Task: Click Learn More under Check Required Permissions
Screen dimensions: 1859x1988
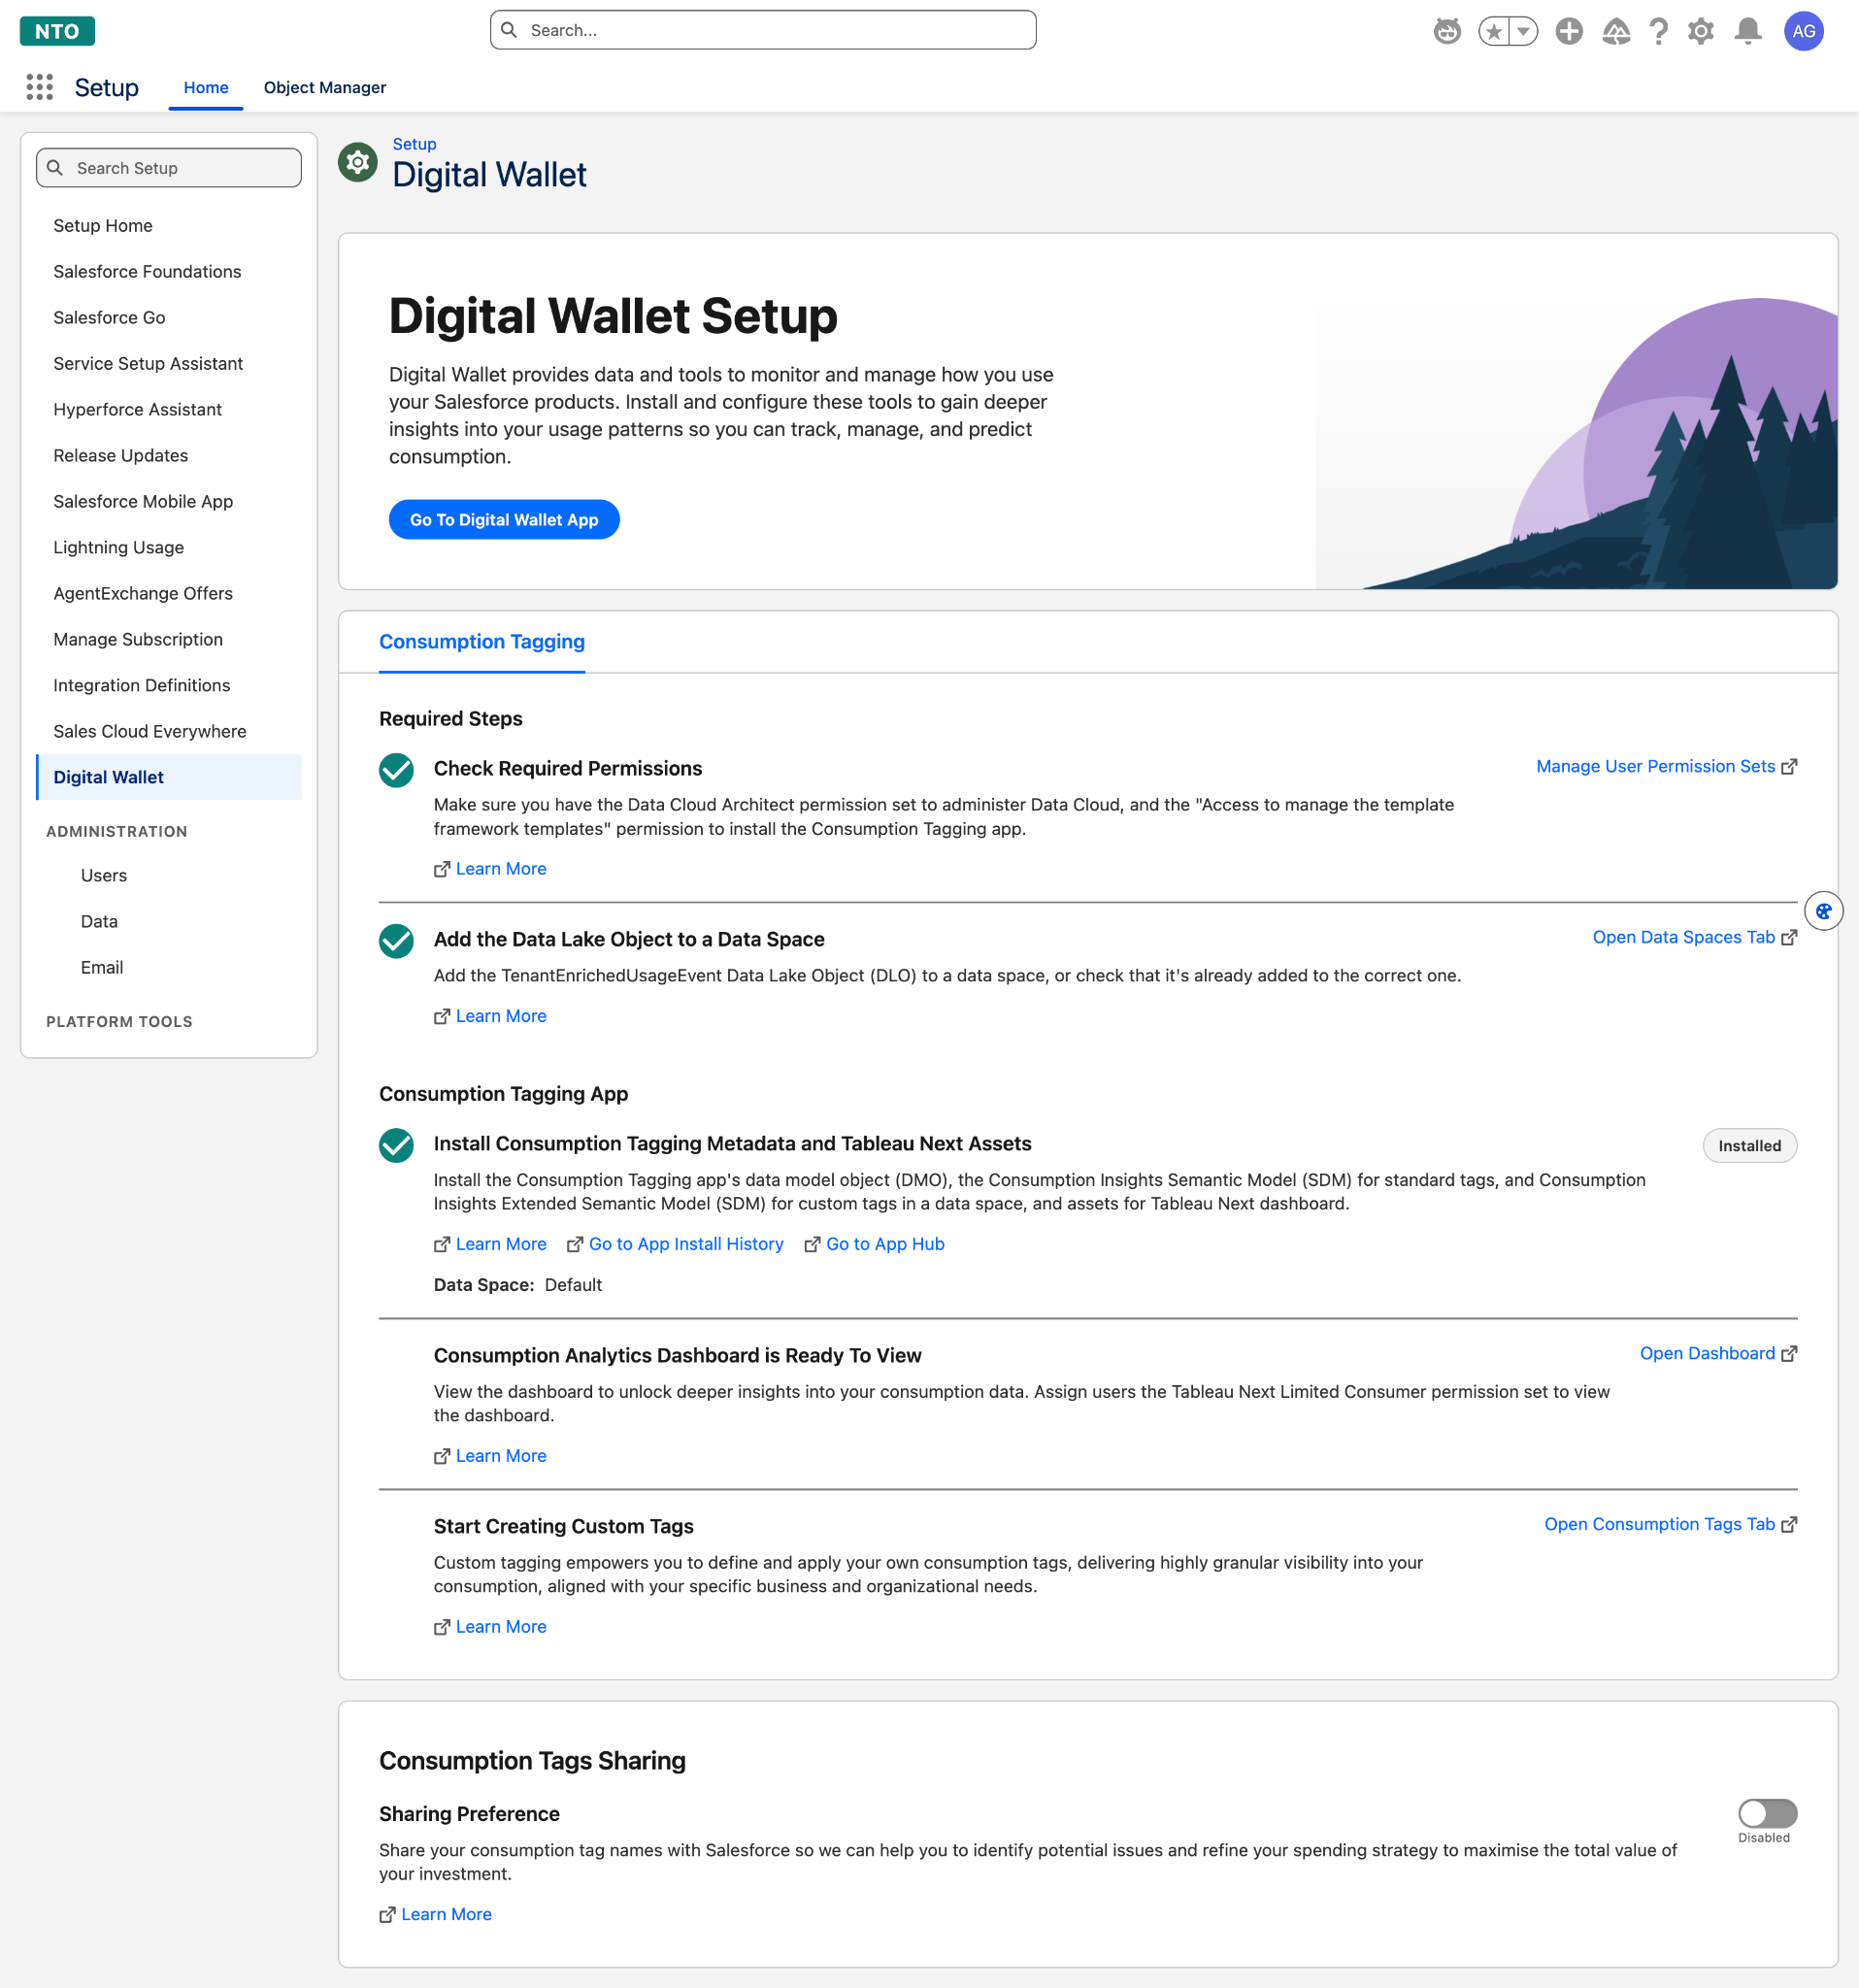Action: click(490, 869)
